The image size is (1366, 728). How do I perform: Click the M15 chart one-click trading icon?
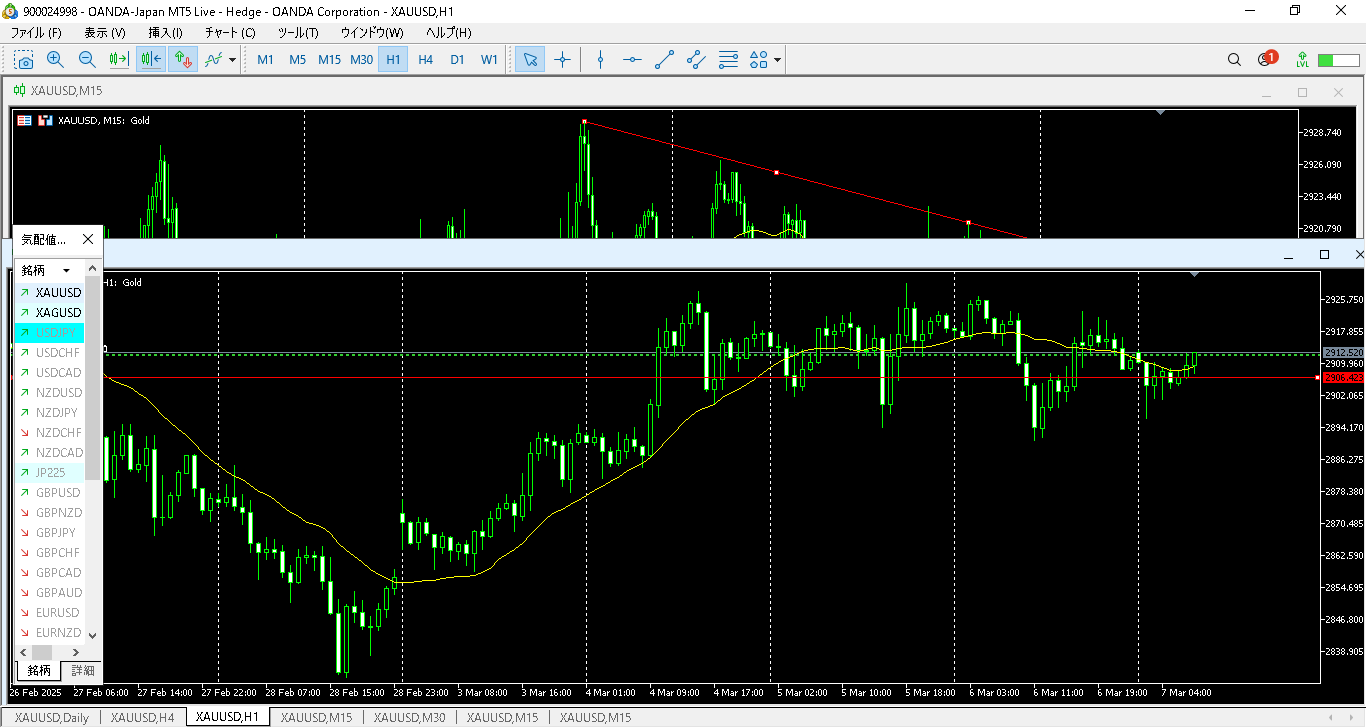[x=24, y=120]
